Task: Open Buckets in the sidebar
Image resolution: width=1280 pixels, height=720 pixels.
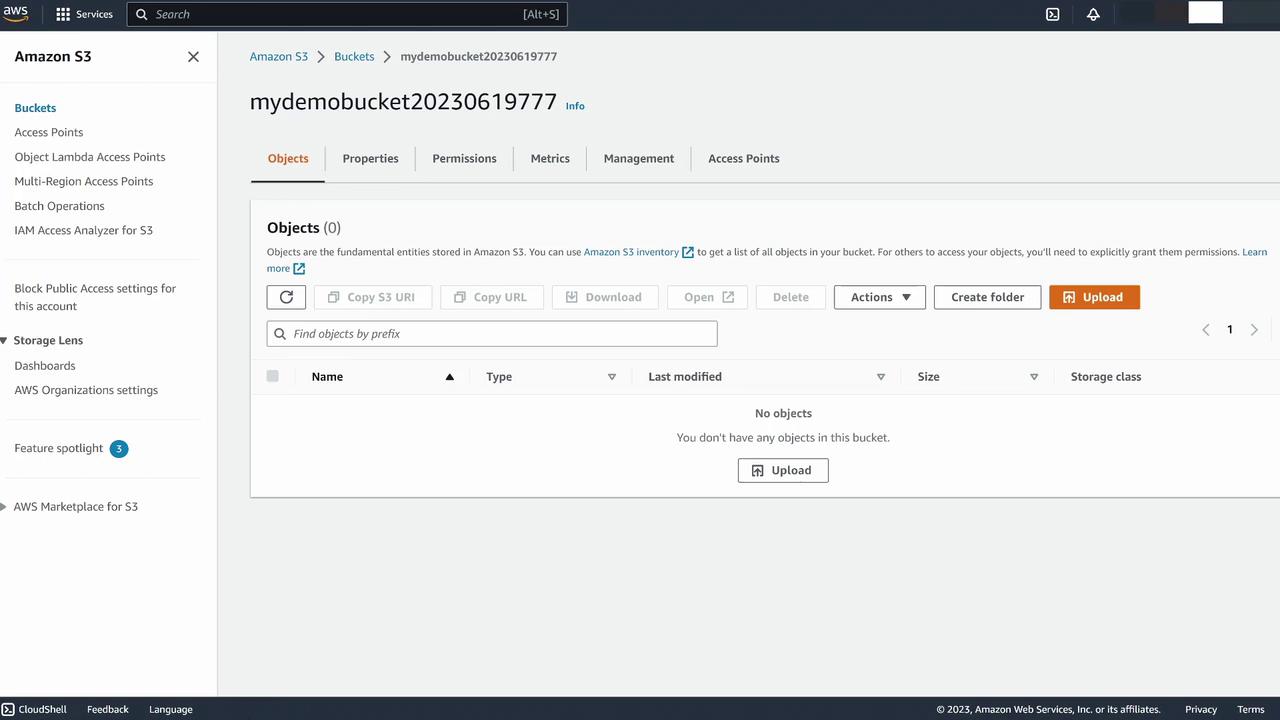Action: coord(35,108)
